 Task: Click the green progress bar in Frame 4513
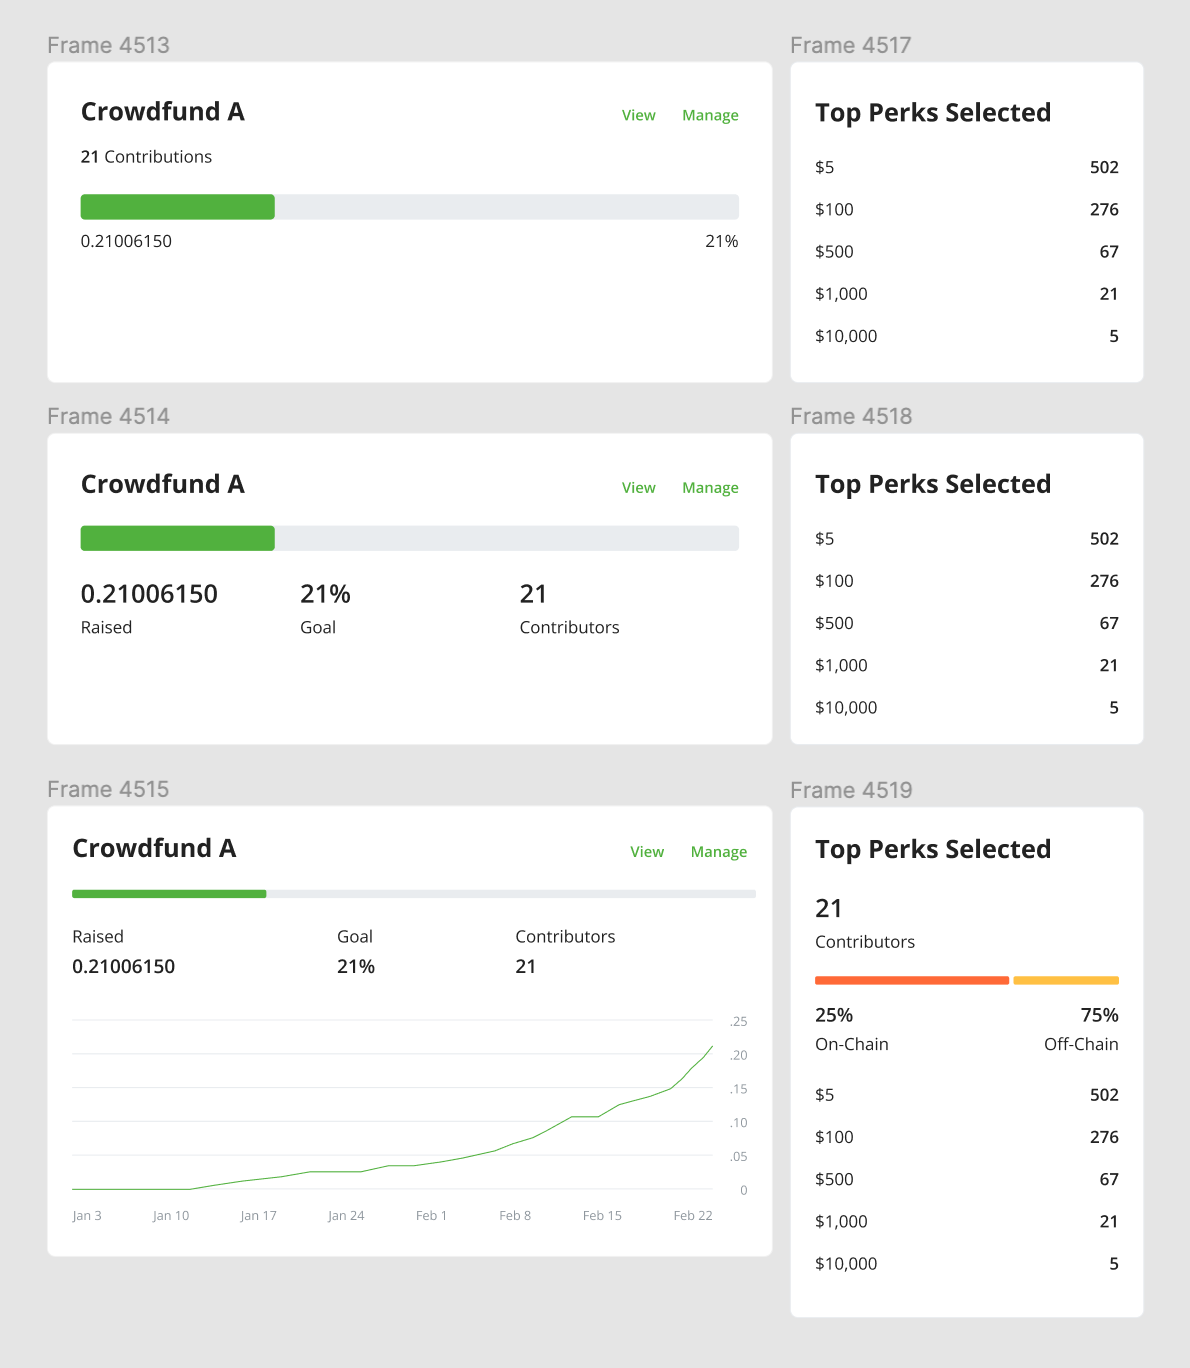click(x=177, y=206)
